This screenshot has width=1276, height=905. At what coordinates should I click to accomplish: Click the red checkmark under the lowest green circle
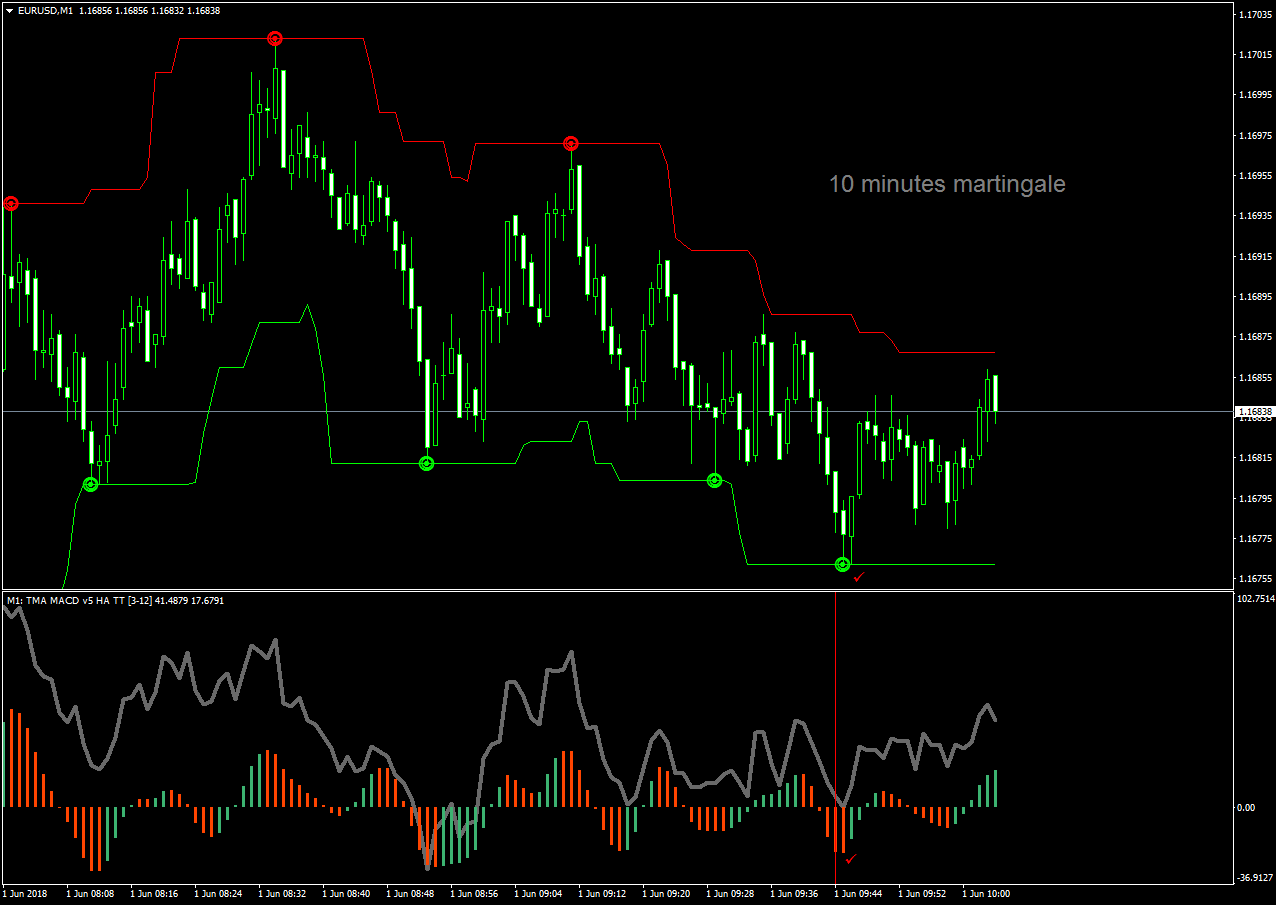(858, 577)
